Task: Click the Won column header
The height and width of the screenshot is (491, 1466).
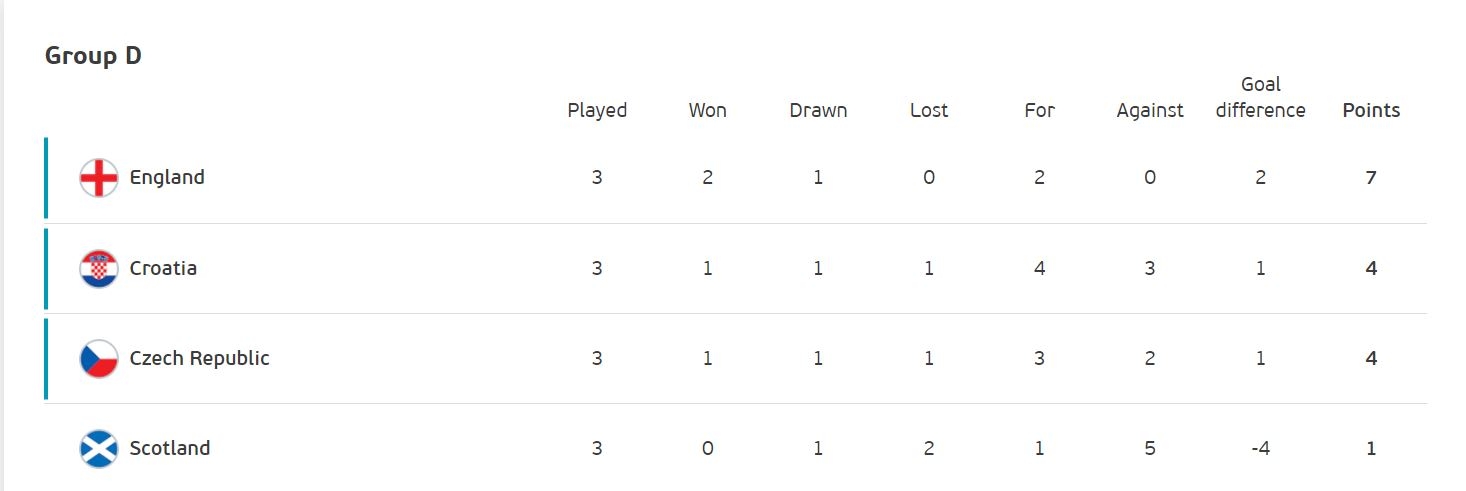Action: [708, 110]
